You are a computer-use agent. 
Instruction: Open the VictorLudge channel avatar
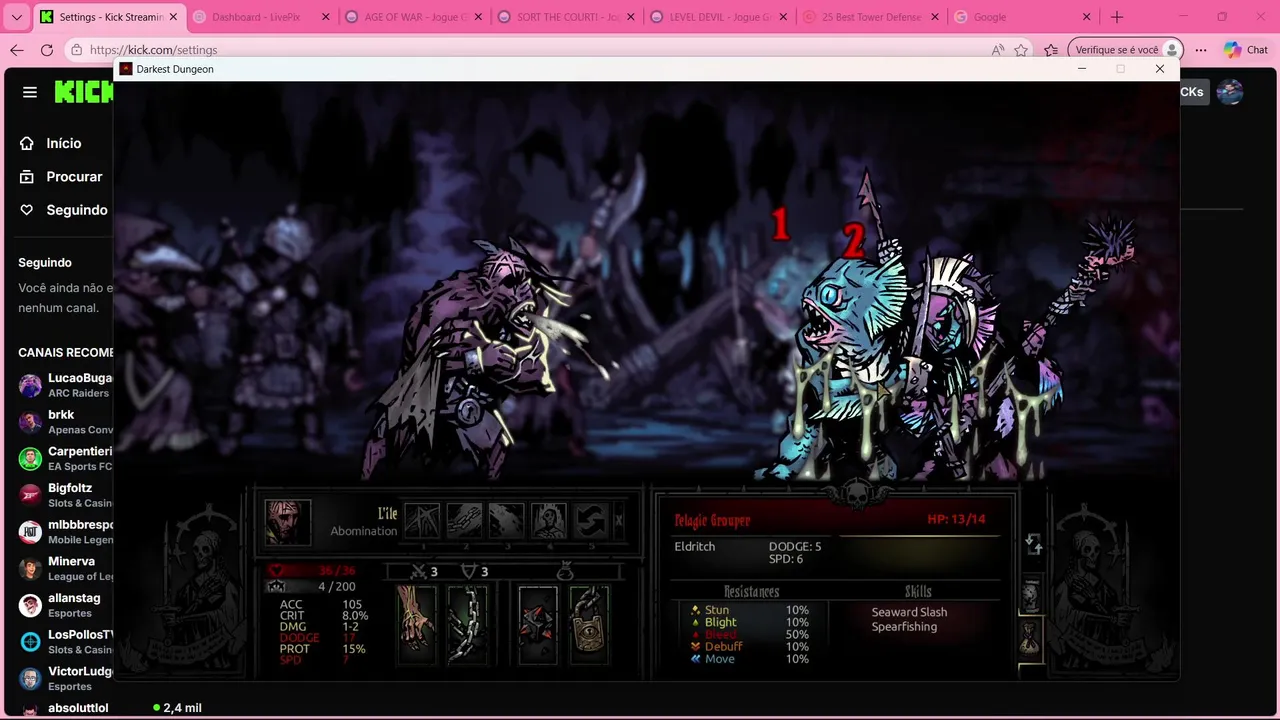(30, 679)
